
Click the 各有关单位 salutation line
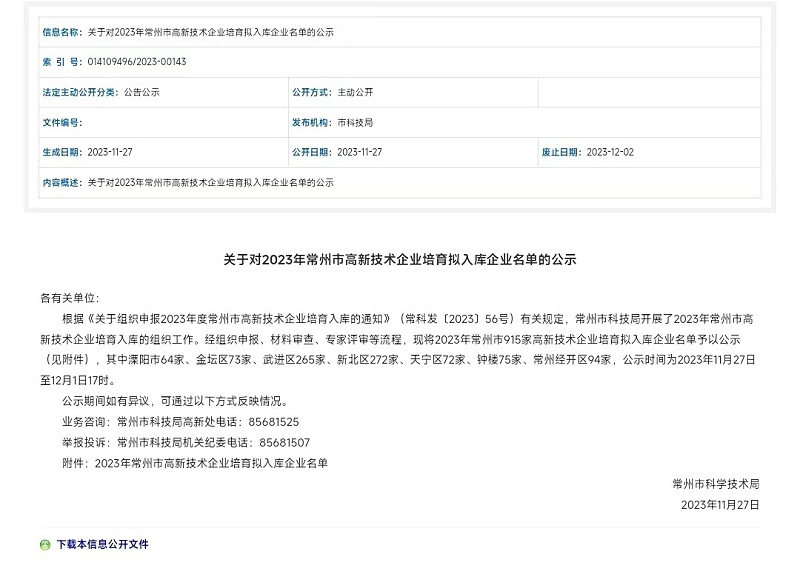point(71,298)
